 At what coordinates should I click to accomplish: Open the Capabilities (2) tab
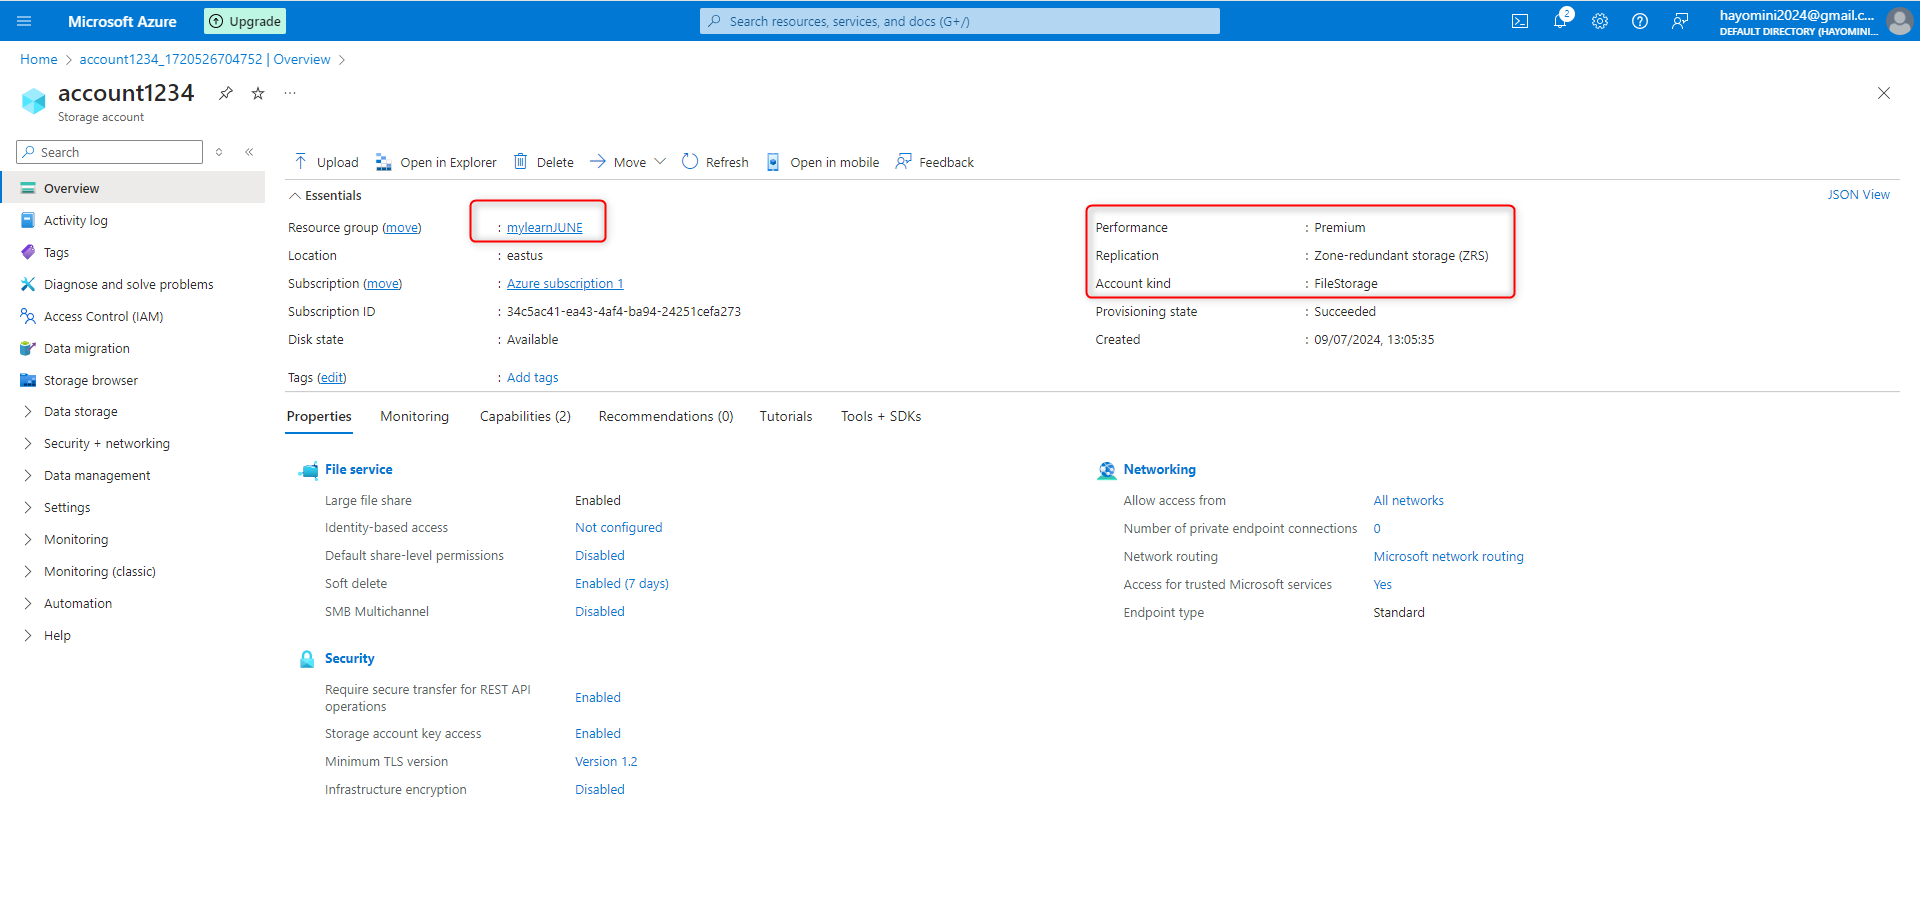[x=525, y=417]
